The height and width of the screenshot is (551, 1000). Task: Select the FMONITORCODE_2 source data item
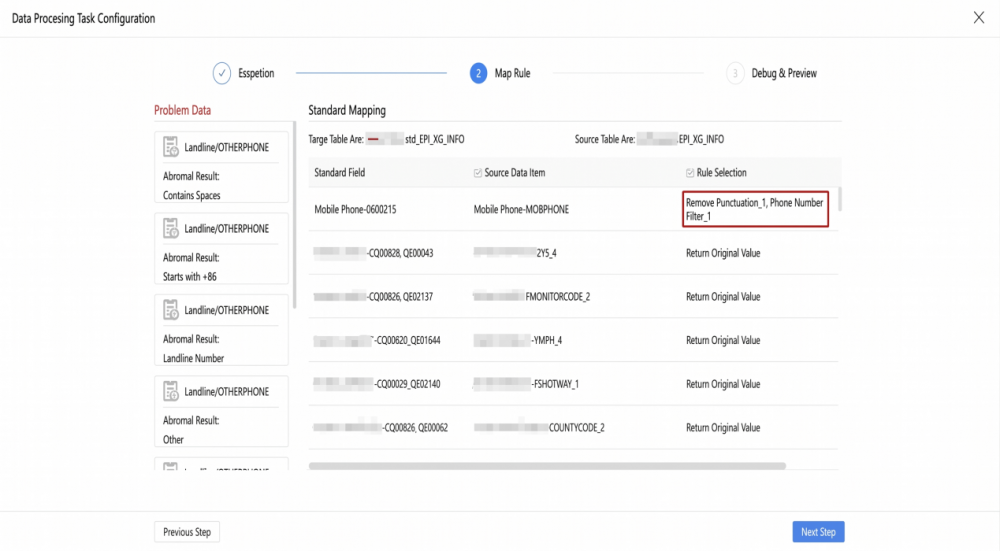[x=532, y=297]
